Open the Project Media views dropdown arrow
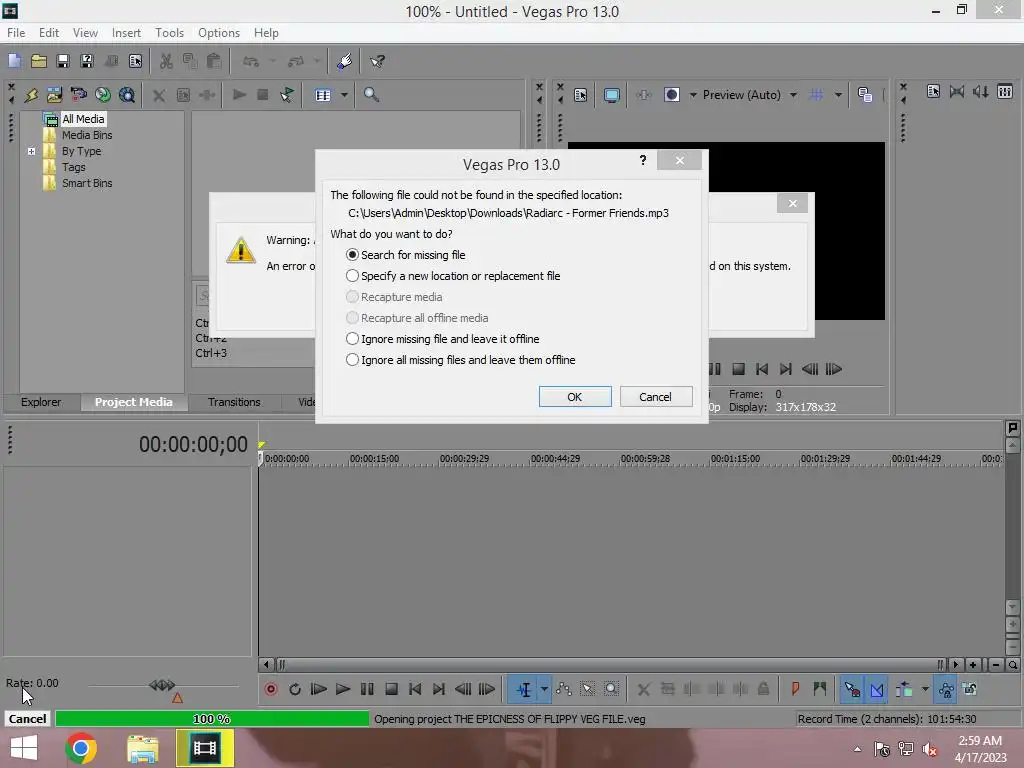 pos(344,95)
